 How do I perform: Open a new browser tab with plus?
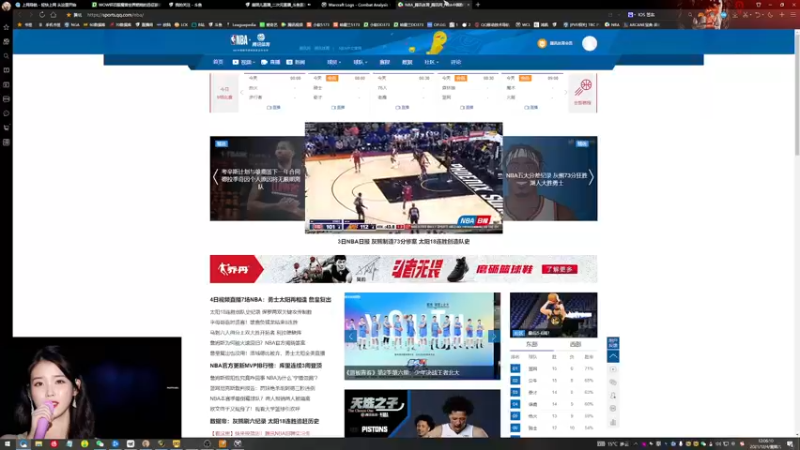[x=478, y=5]
